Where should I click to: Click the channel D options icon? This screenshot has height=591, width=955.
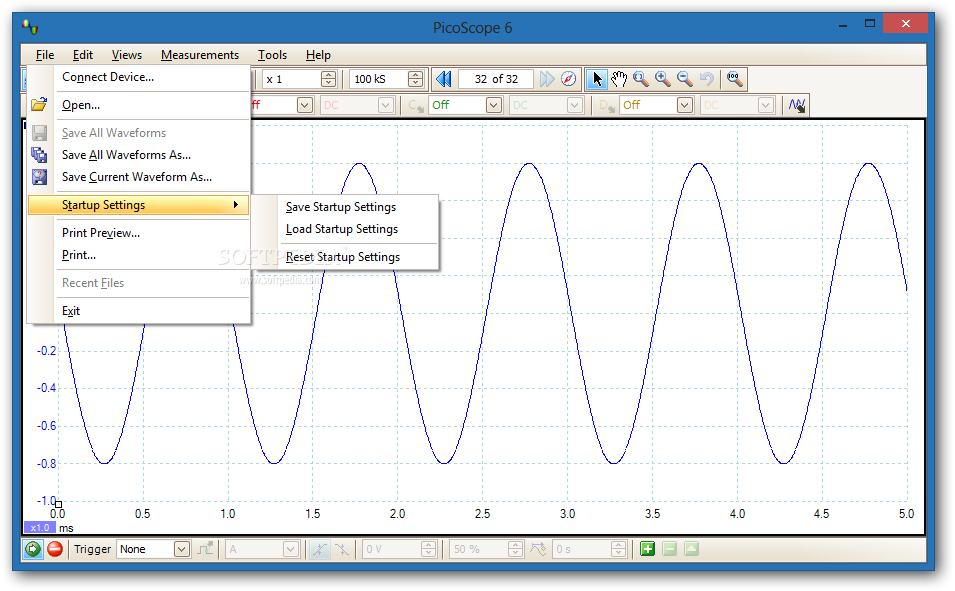[x=607, y=105]
